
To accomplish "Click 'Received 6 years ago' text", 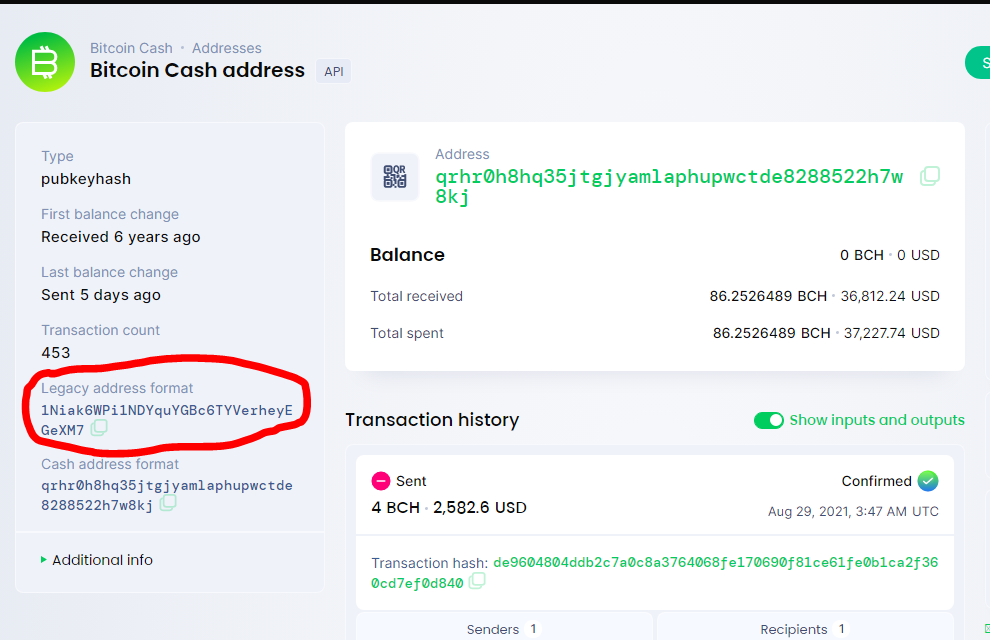I will tap(121, 237).
